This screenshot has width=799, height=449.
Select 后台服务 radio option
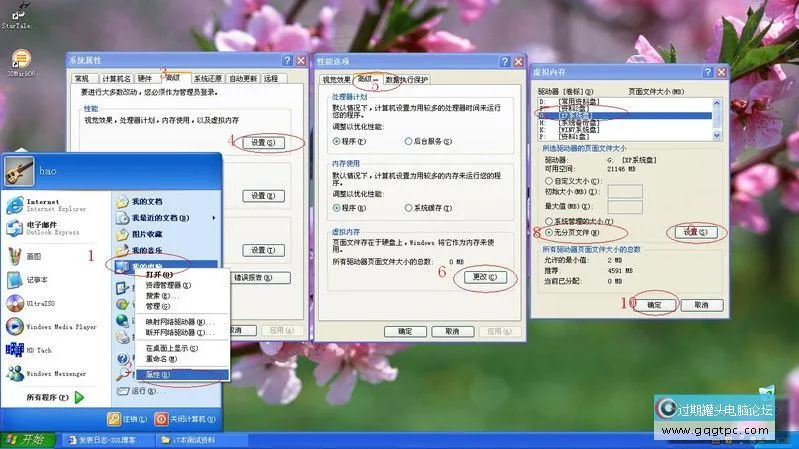pos(408,141)
